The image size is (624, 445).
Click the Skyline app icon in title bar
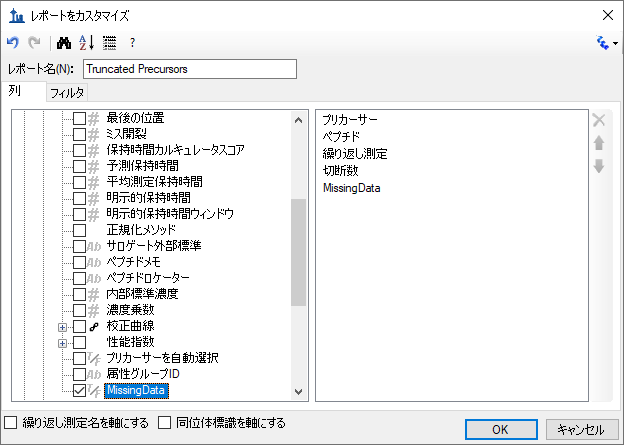(x=17, y=16)
